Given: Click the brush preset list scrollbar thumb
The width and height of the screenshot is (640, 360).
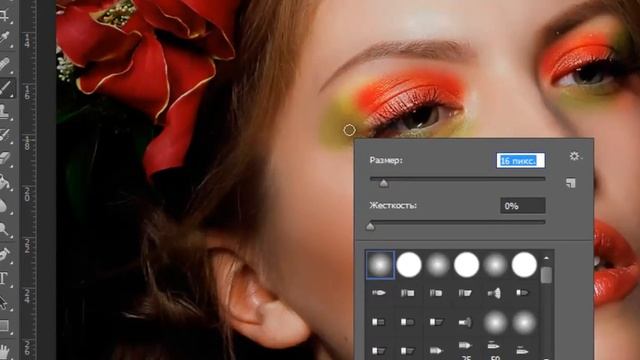Looking at the screenshot, I should pyautogui.click(x=546, y=275).
